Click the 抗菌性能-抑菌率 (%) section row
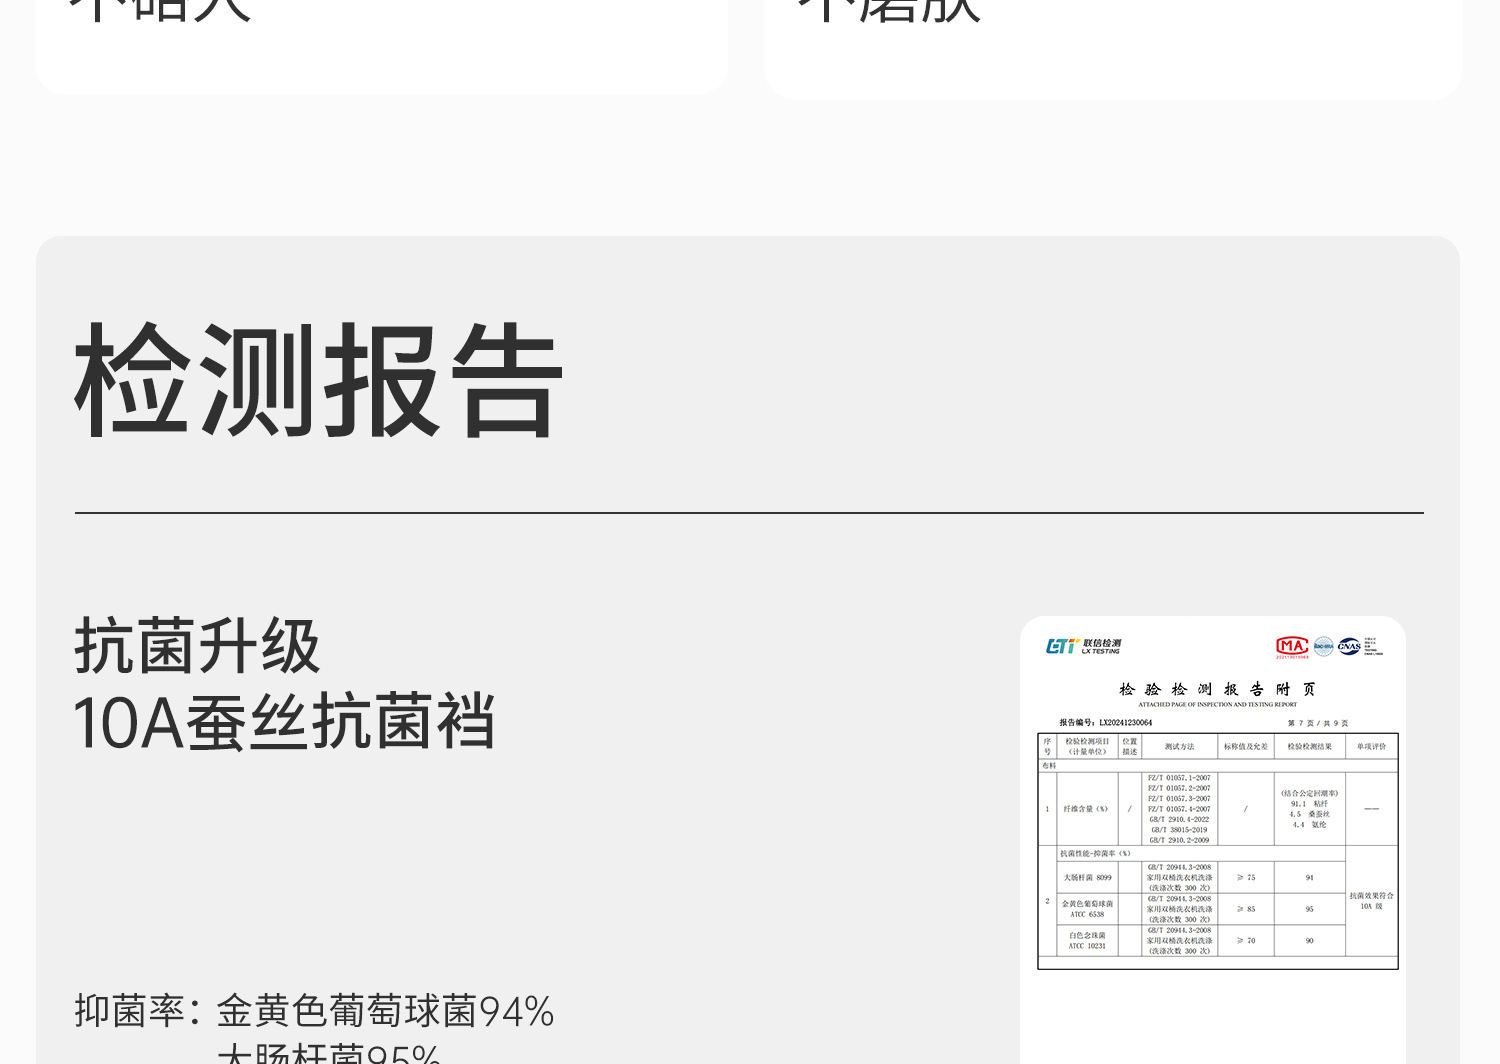The width and height of the screenshot is (1500, 1064). pyautogui.click(x=1201, y=853)
